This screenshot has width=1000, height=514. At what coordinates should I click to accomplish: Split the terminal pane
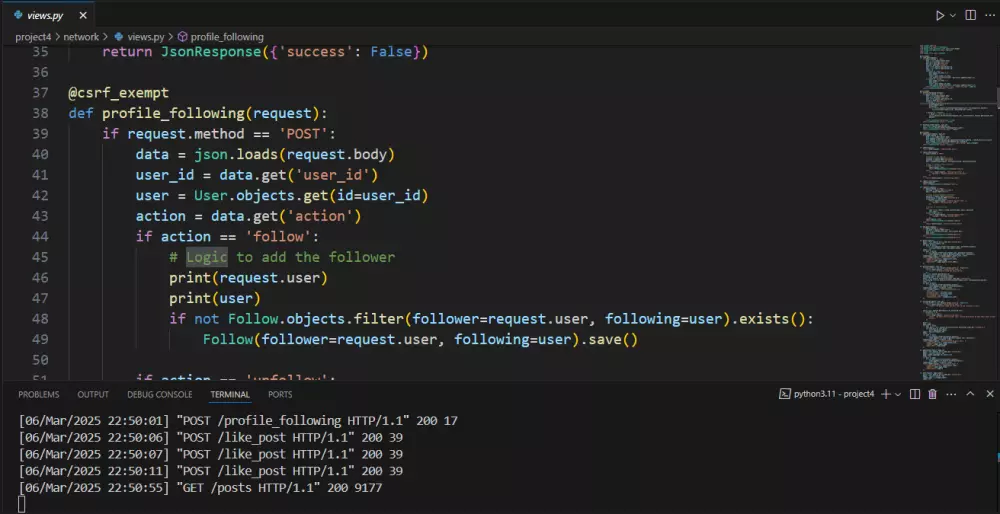pyautogui.click(x=915, y=394)
